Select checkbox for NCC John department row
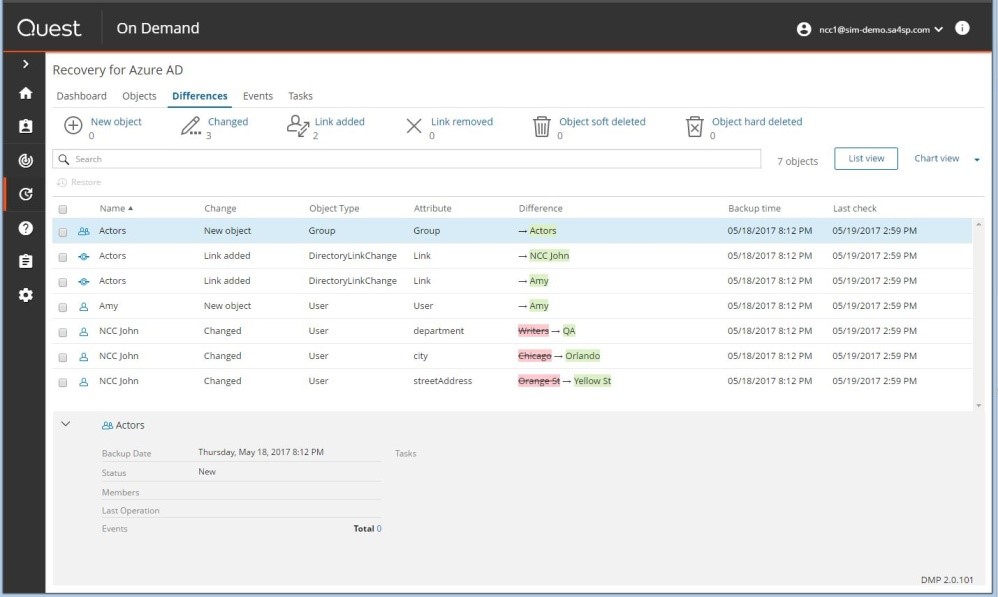 point(63,331)
